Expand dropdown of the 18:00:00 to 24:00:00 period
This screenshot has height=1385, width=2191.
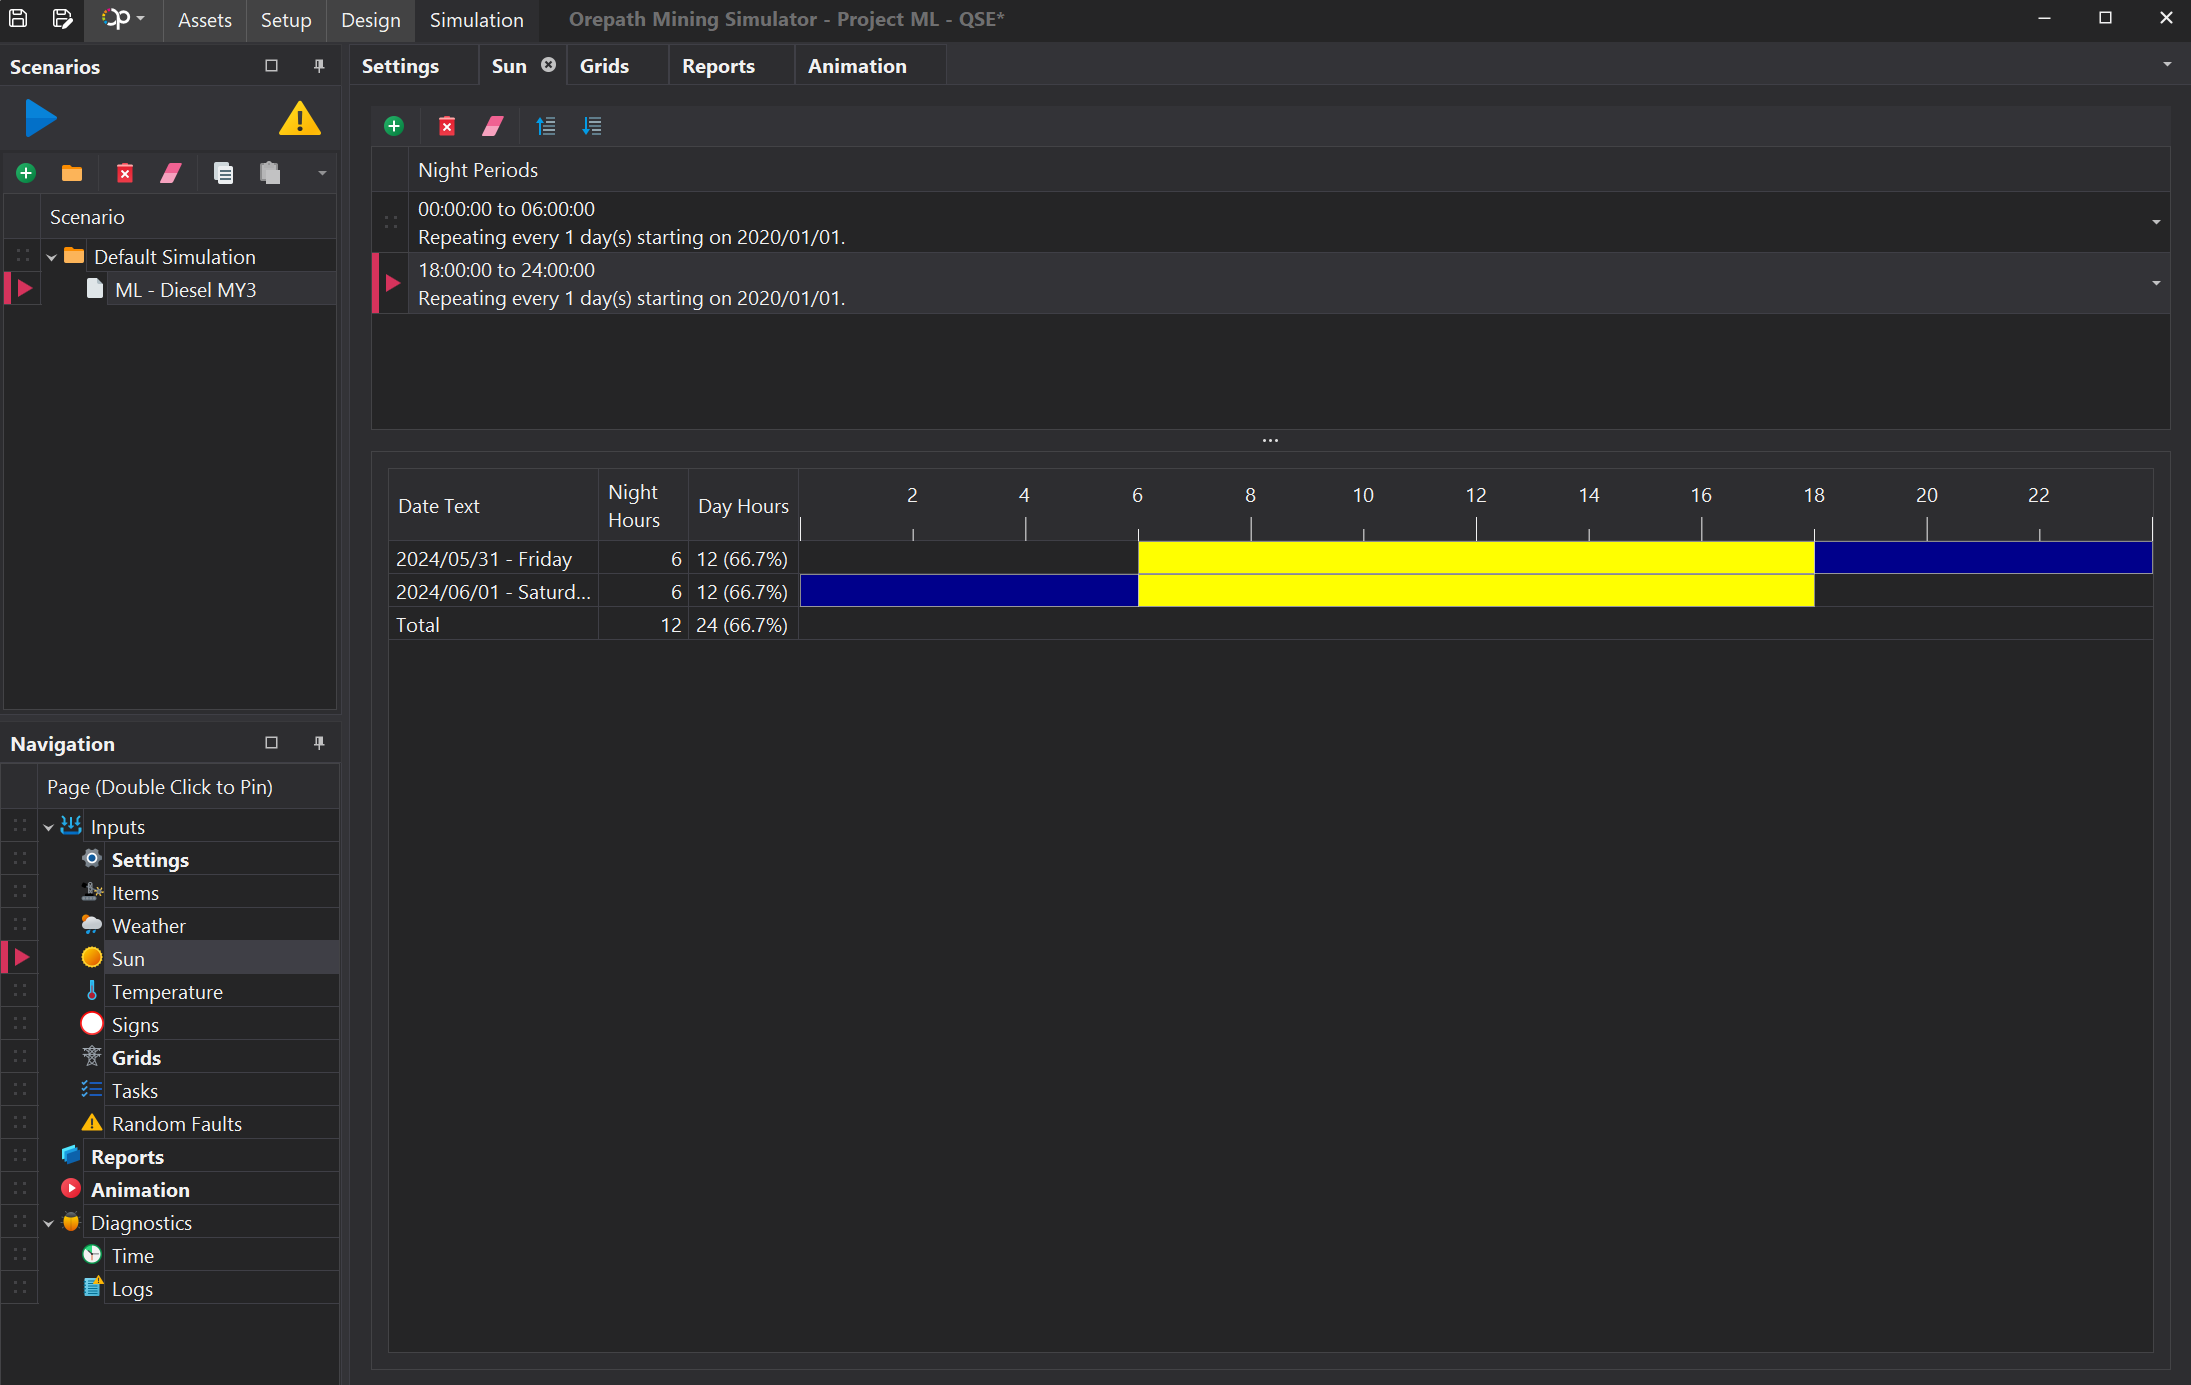click(x=2156, y=283)
